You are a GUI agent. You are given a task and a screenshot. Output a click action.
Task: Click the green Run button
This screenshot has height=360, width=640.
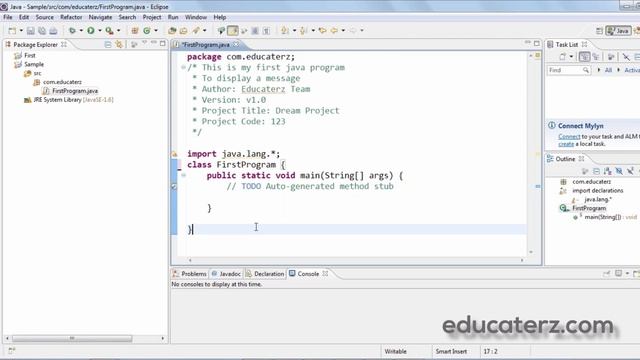[x=91, y=31]
